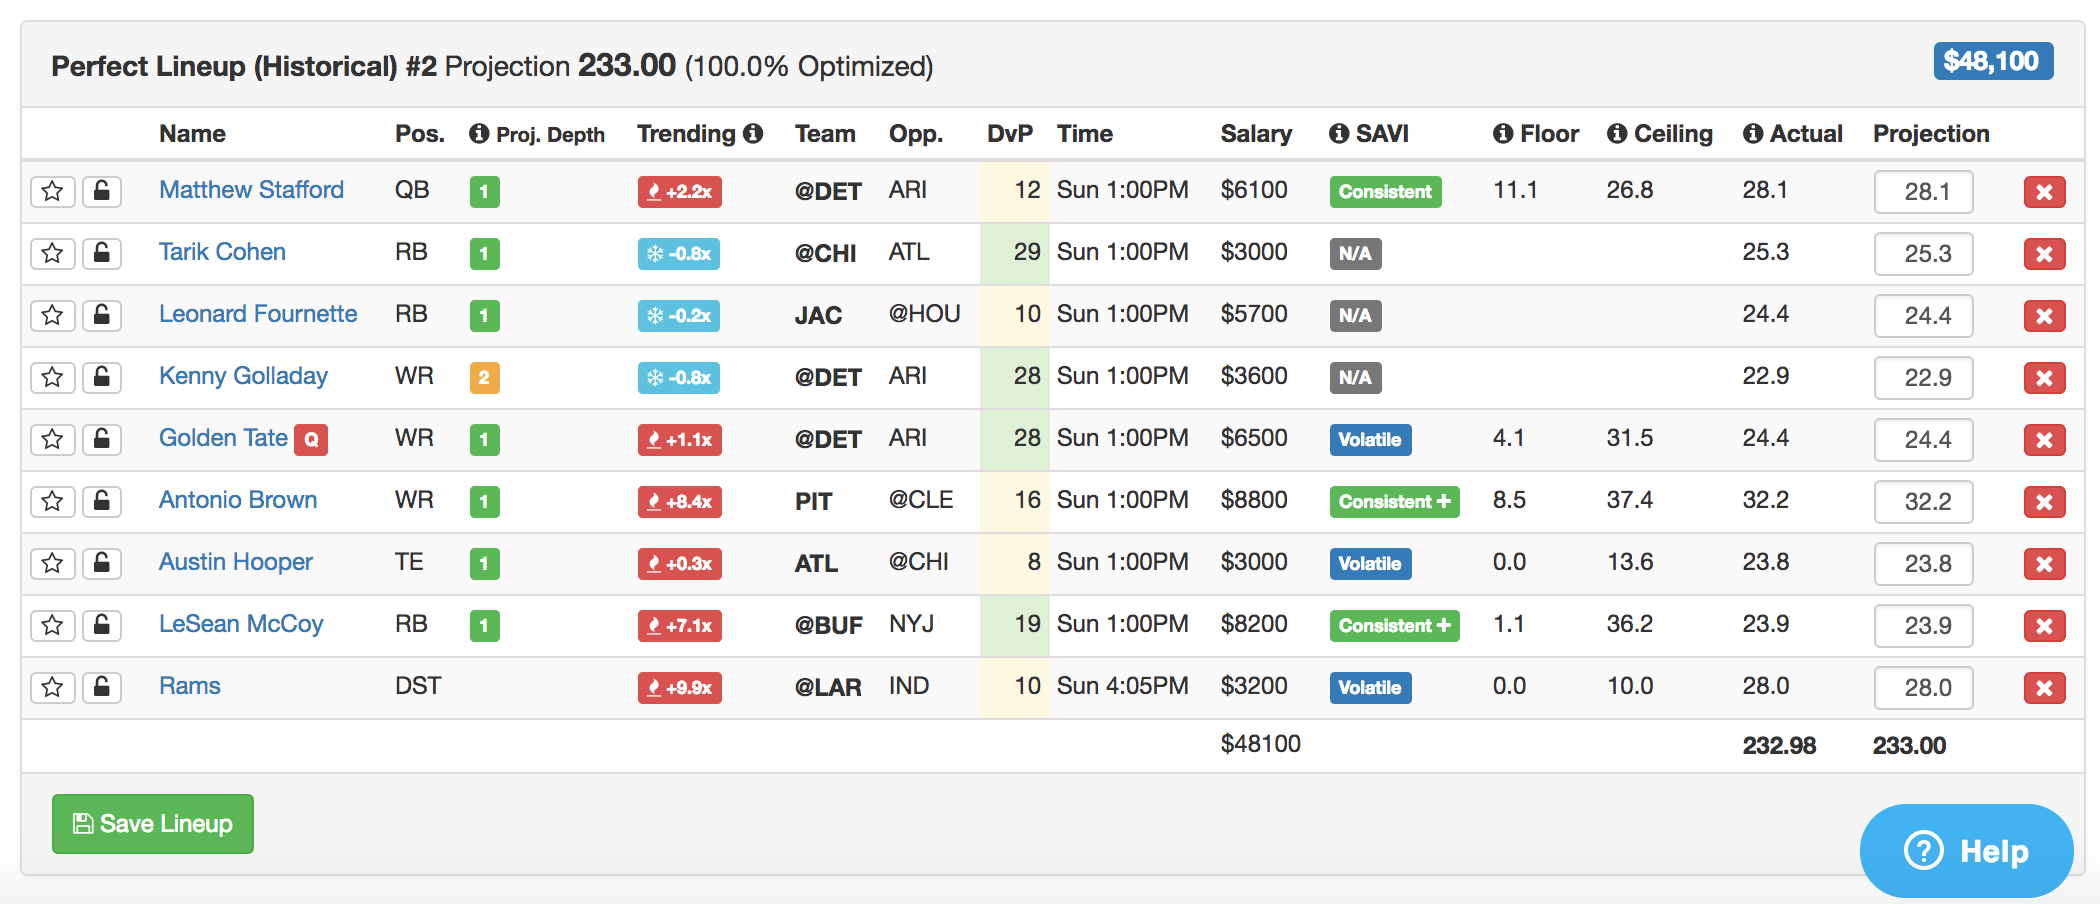This screenshot has height=904, width=2100.
Task: Open Rams team link
Action: tap(190, 686)
